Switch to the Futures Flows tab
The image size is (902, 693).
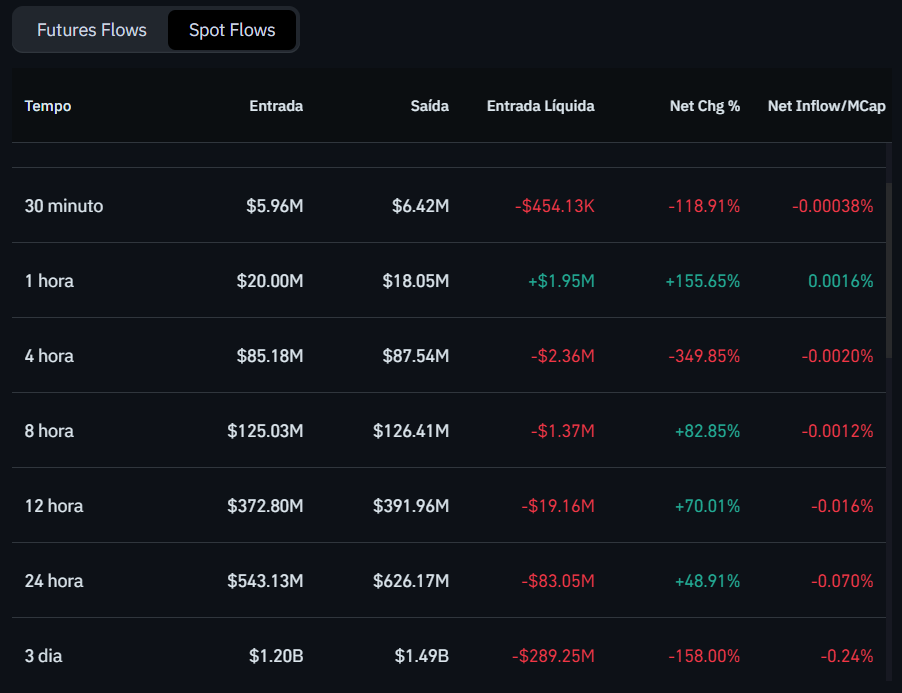[x=91, y=30]
